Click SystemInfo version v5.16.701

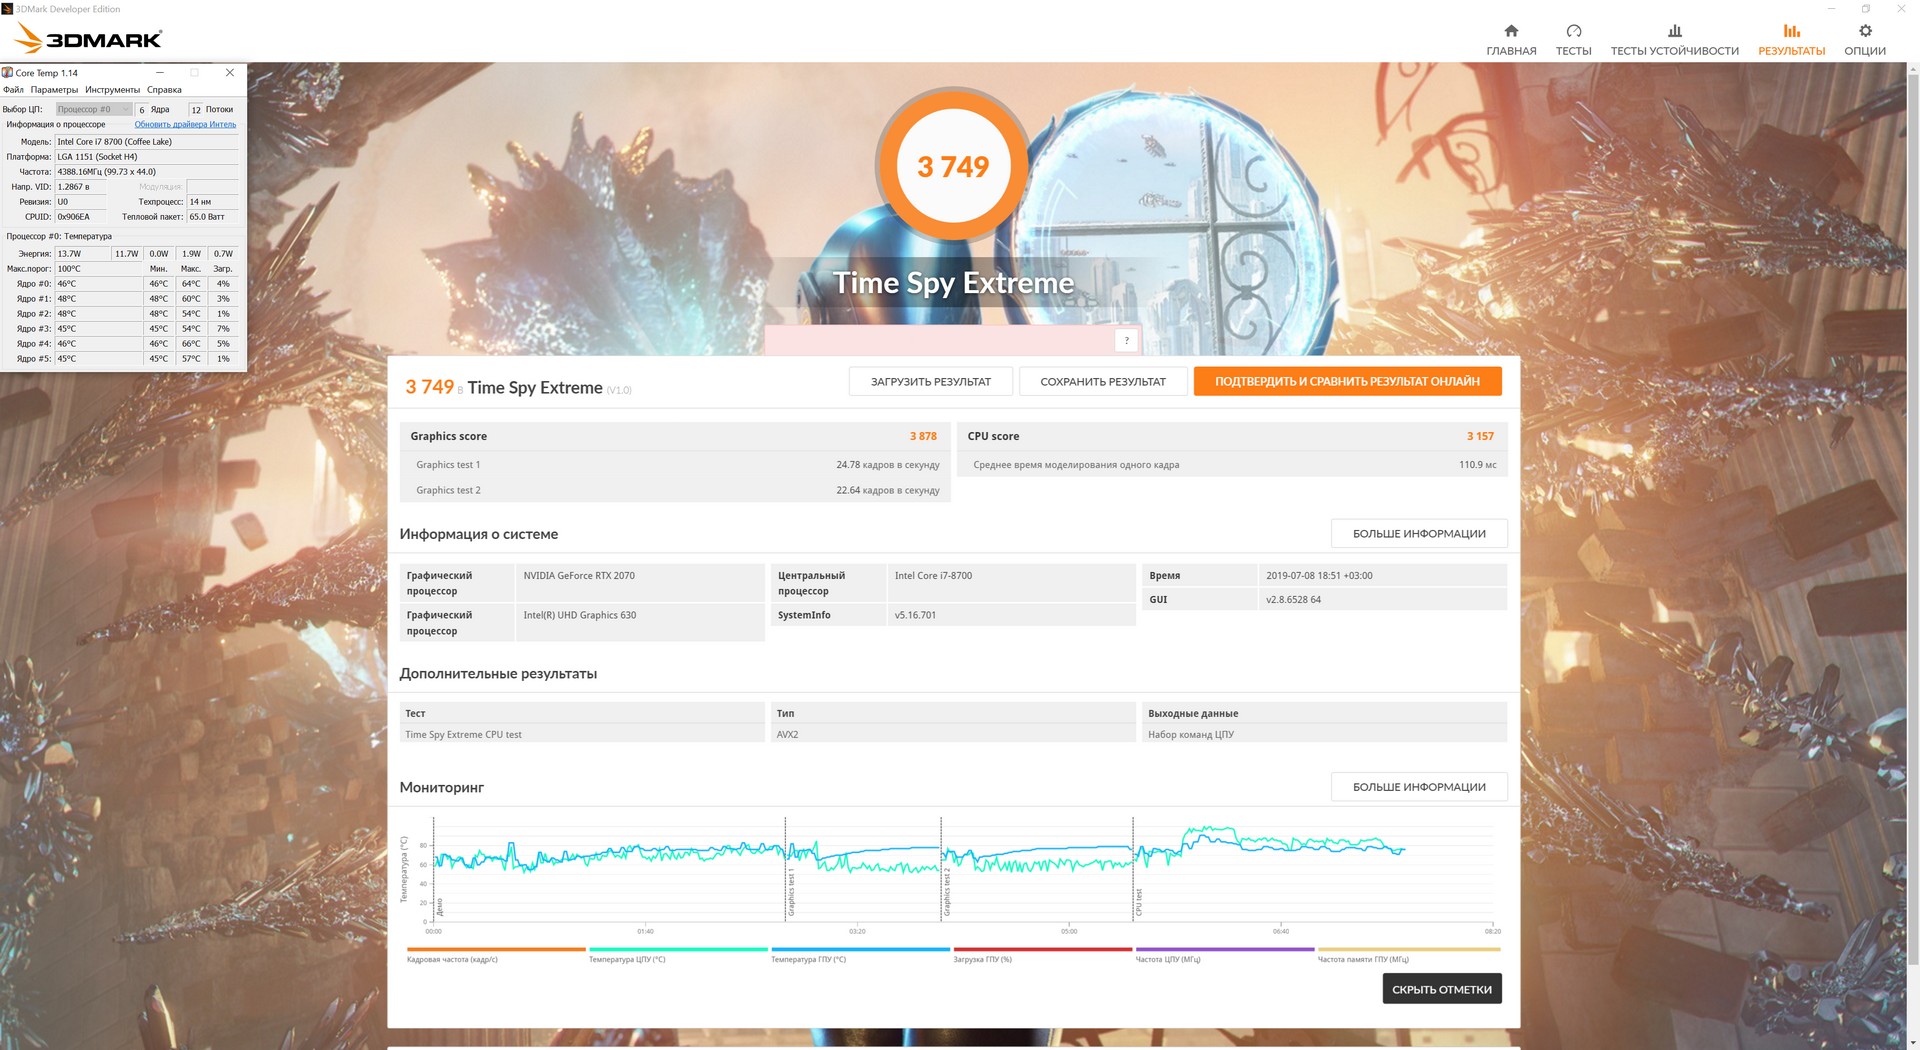point(915,615)
